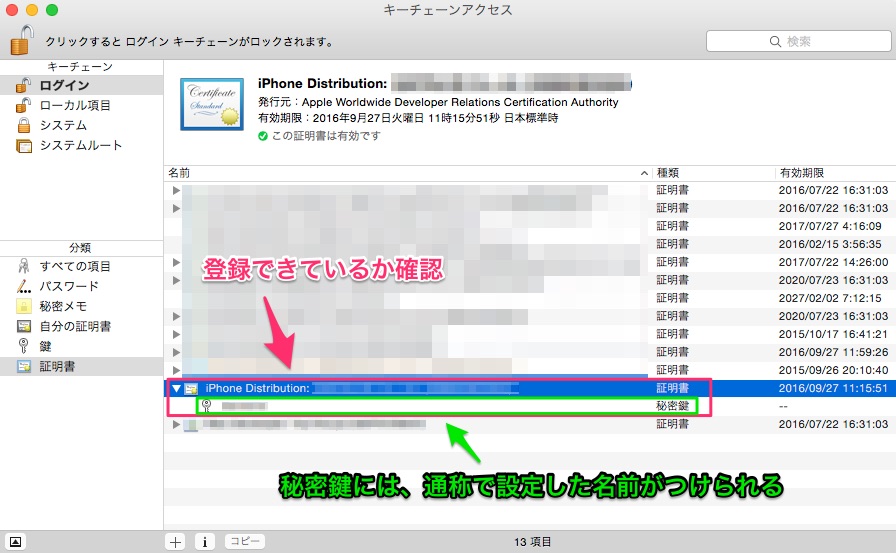
Task: Click certificate icon in iPhone Distribution row
Action: coord(191,388)
